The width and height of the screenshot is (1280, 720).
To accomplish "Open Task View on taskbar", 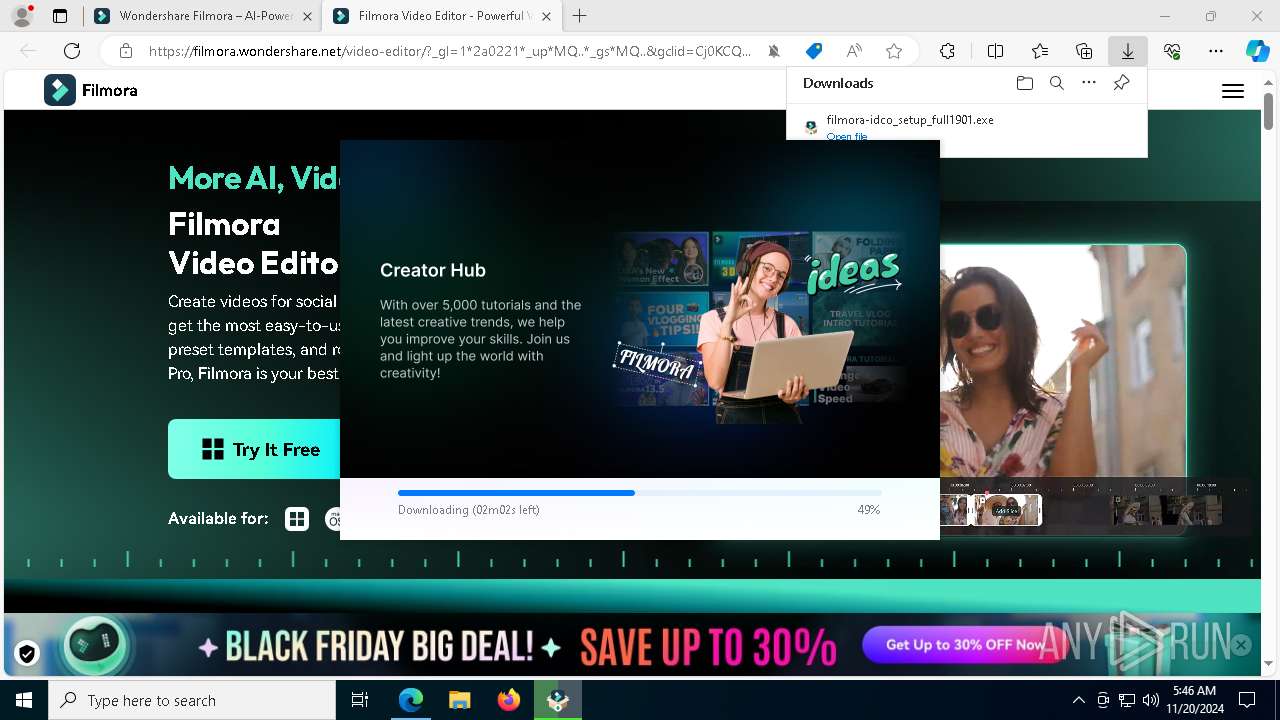I will coord(360,700).
